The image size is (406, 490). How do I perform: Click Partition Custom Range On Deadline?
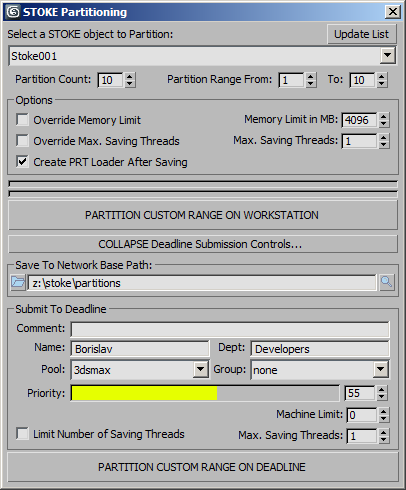coord(203,467)
